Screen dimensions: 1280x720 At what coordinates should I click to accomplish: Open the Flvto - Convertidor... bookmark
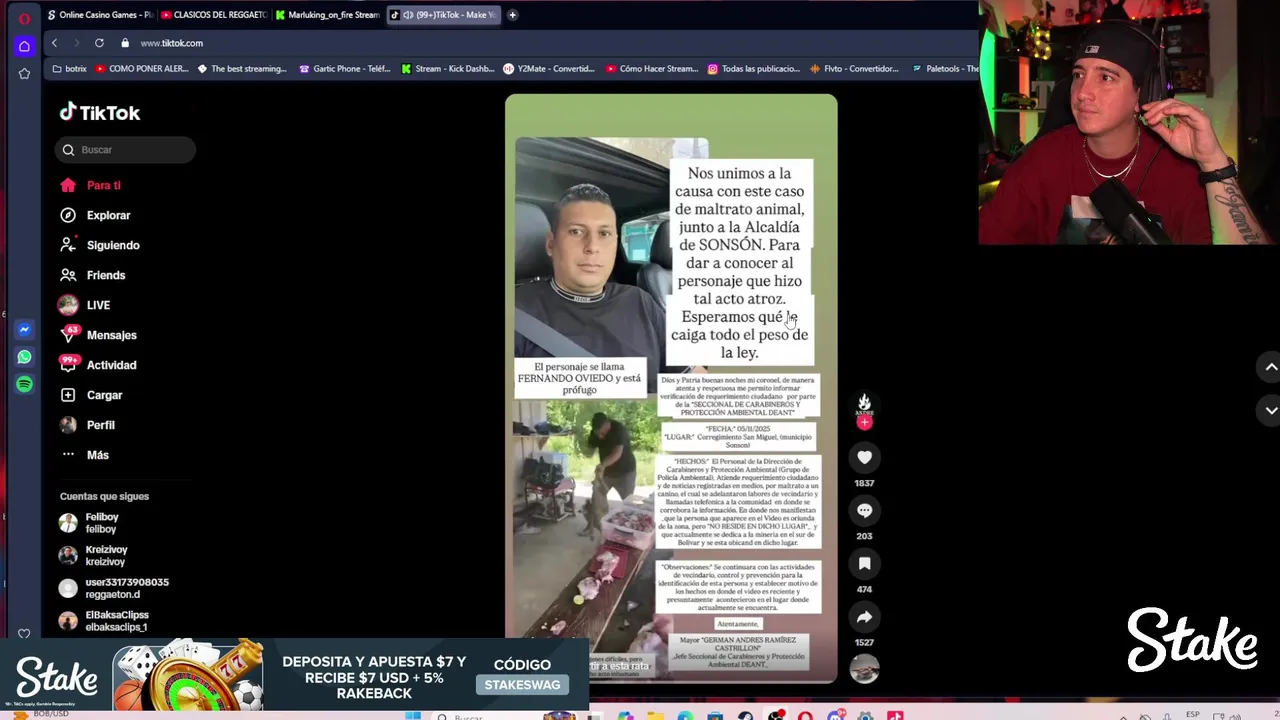[x=855, y=69]
